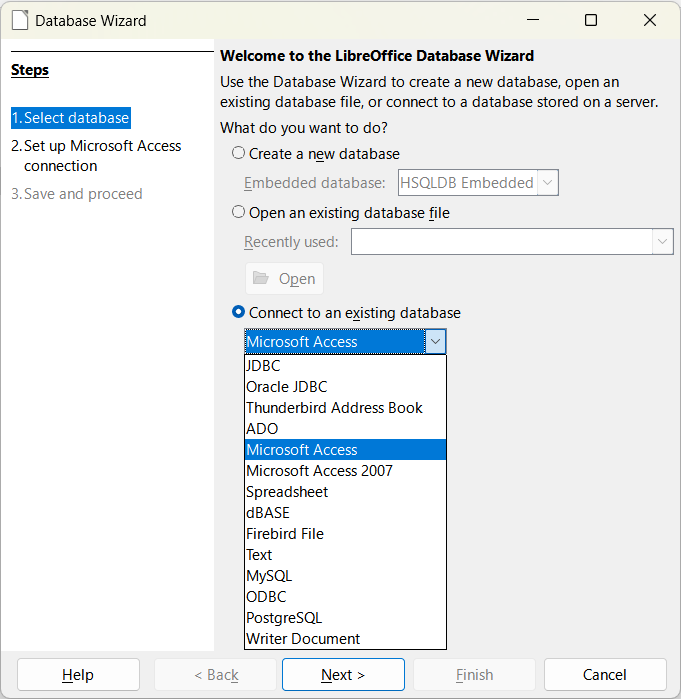
Task: Click the Help button
Action: (78, 674)
